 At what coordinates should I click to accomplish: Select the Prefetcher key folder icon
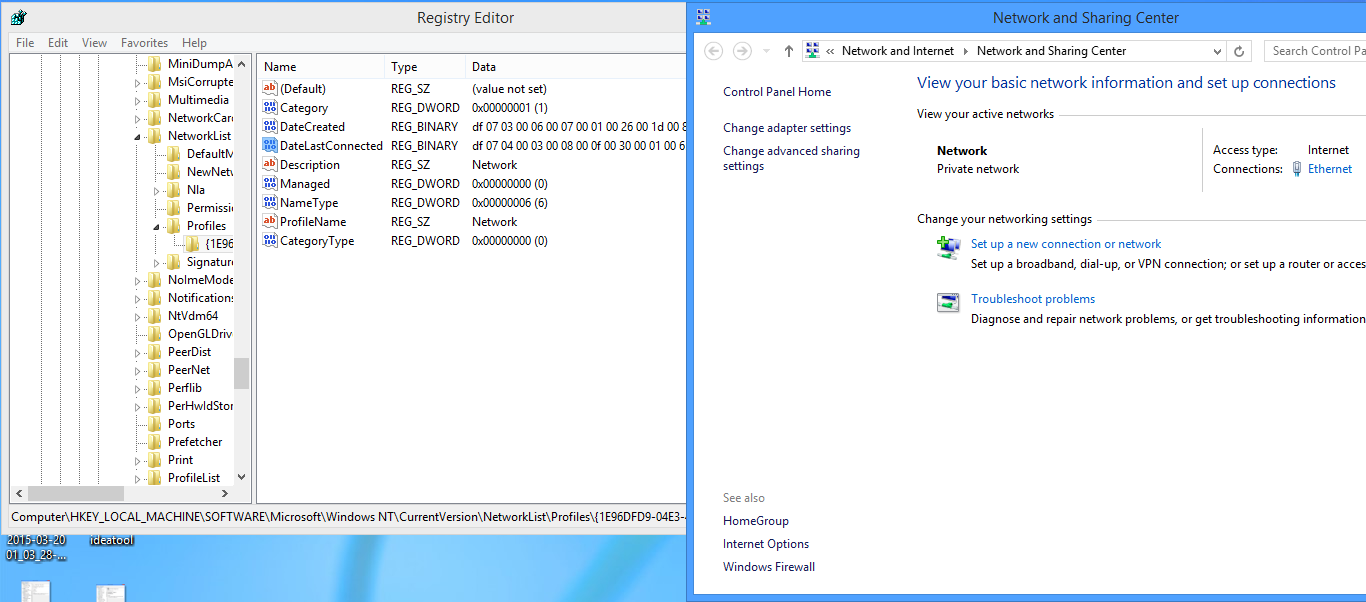click(154, 442)
